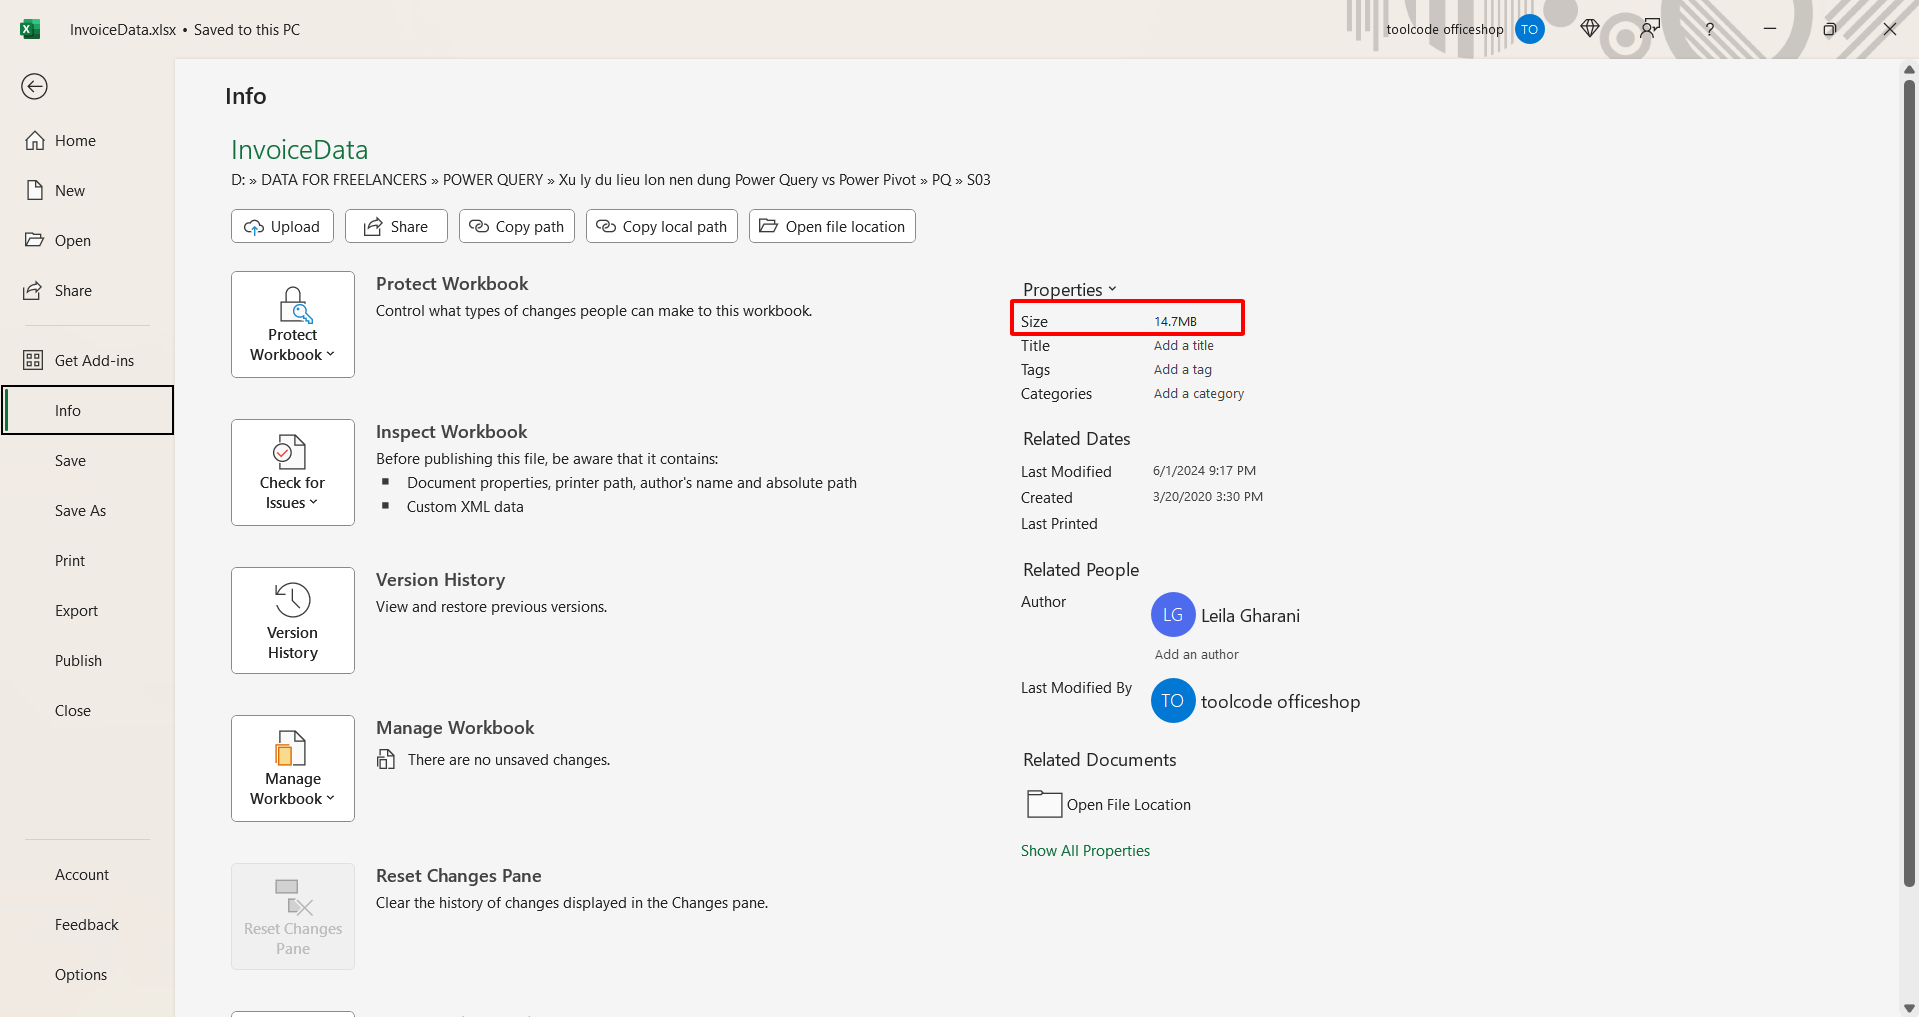
Task: Expand the Protect Workbook dropdown
Action: pyautogui.click(x=293, y=324)
